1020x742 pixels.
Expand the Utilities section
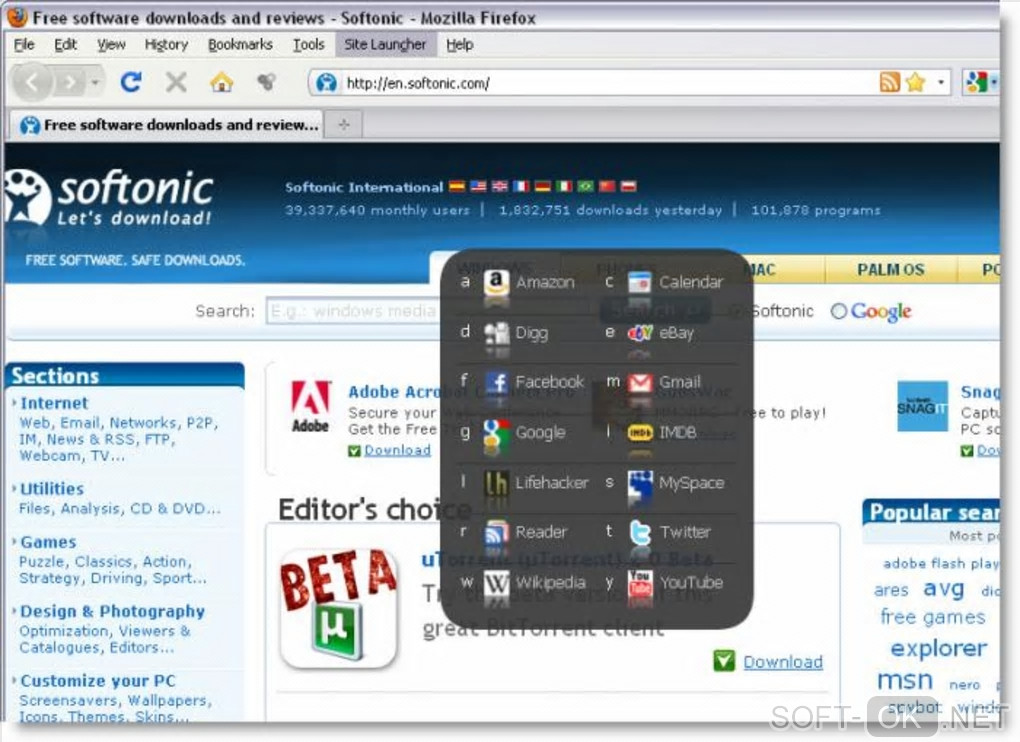[x=51, y=489]
